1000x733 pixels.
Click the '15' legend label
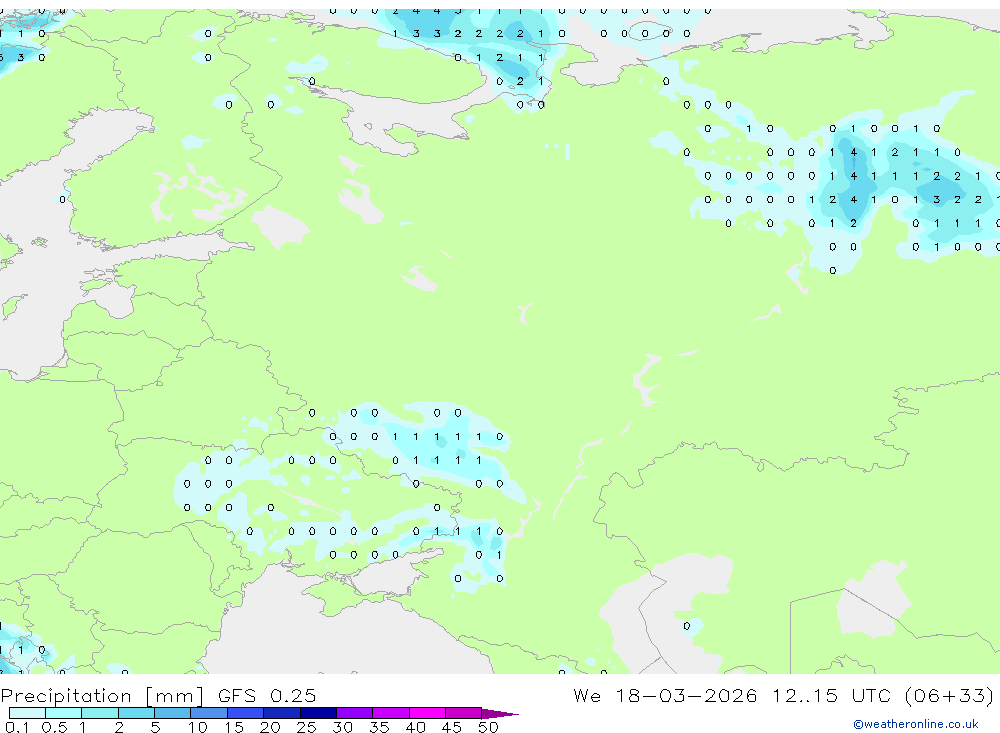click(234, 727)
